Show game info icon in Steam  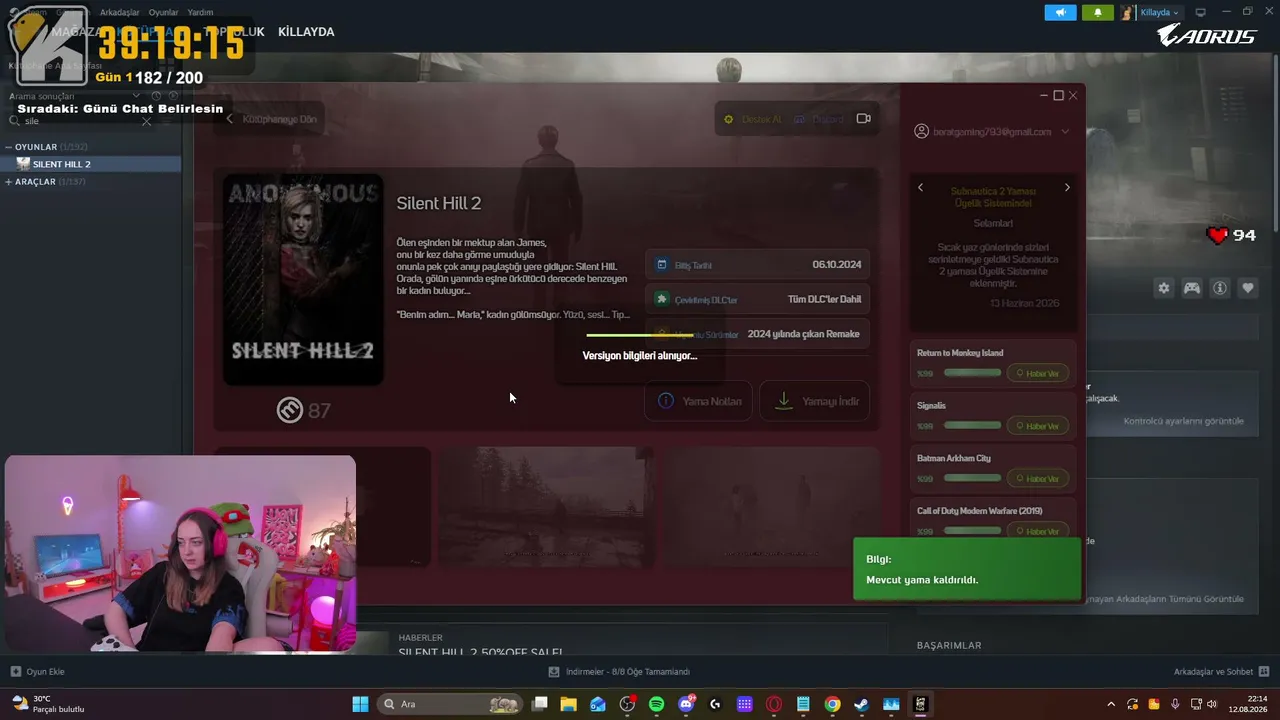point(1220,288)
